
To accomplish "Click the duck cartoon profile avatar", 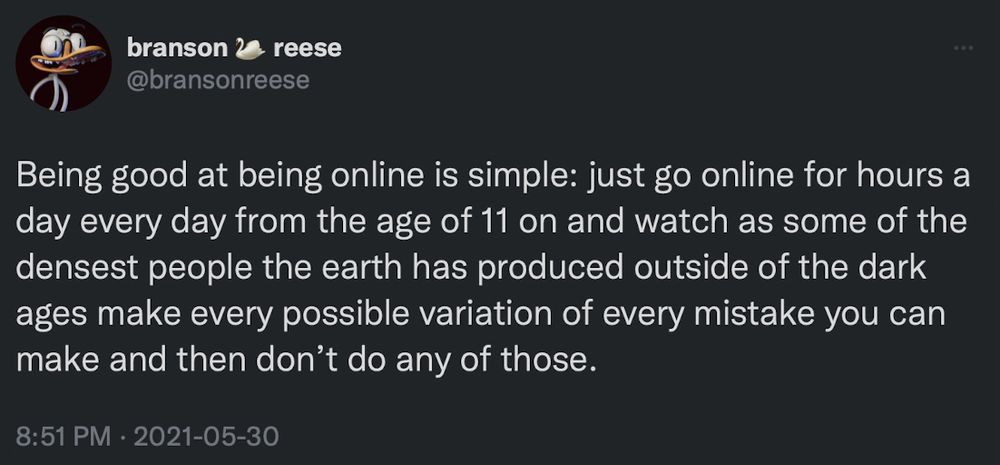I will click(64, 63).
